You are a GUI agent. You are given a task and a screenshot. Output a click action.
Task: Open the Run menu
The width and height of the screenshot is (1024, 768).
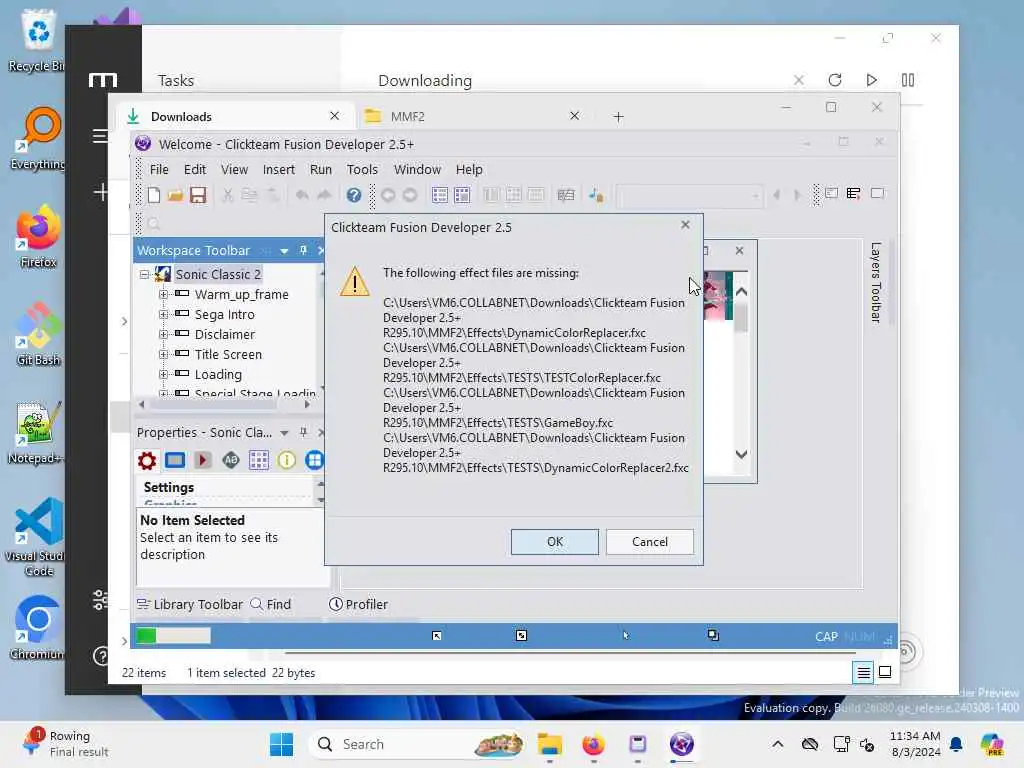(321, 169)
